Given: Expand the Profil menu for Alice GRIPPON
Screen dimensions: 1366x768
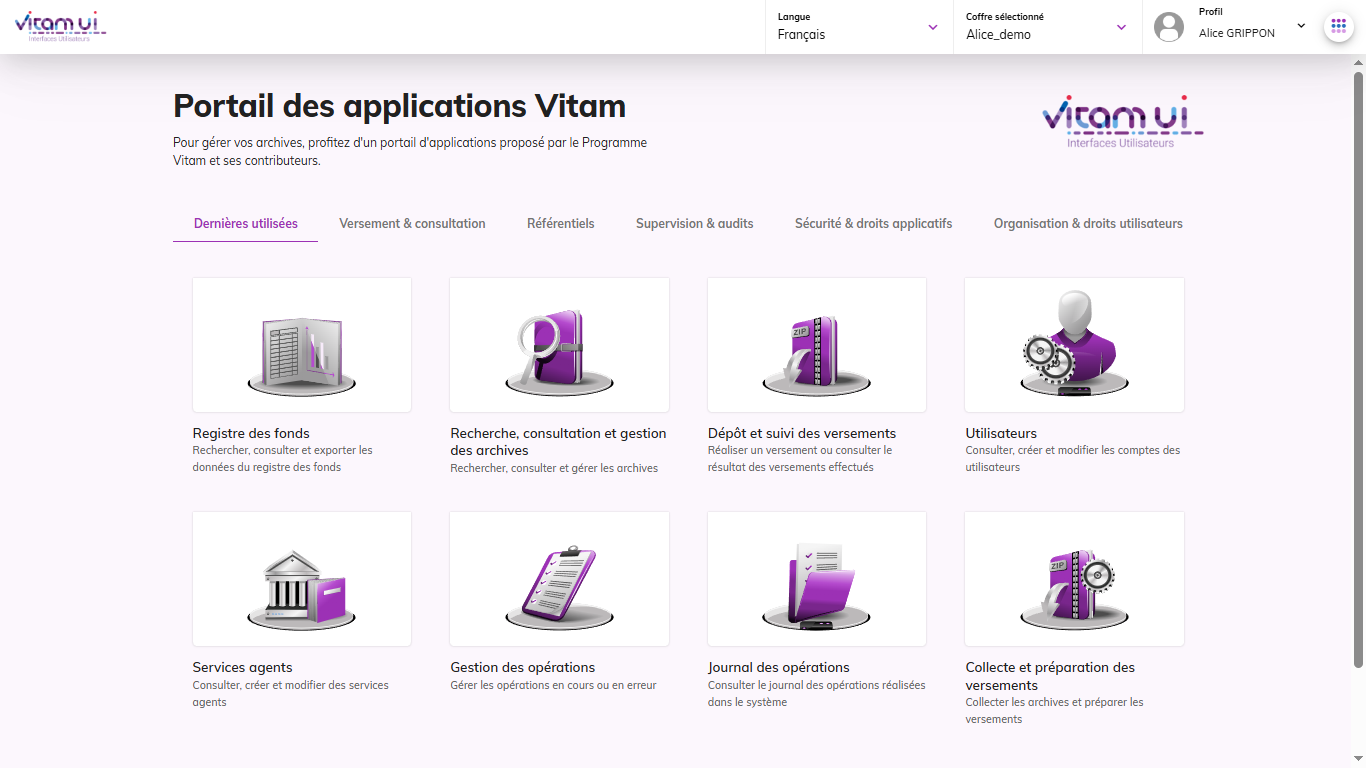Looking at the screenshot, I should 1301,26.
